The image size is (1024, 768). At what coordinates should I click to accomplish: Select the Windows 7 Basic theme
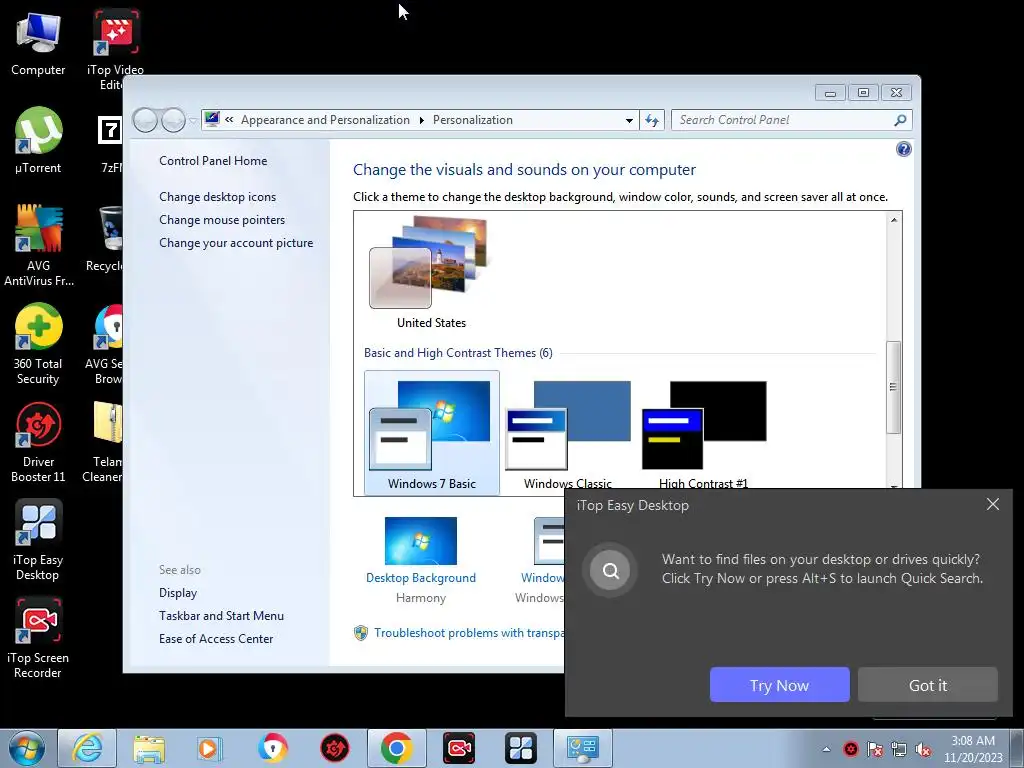(x=432, y=433)
